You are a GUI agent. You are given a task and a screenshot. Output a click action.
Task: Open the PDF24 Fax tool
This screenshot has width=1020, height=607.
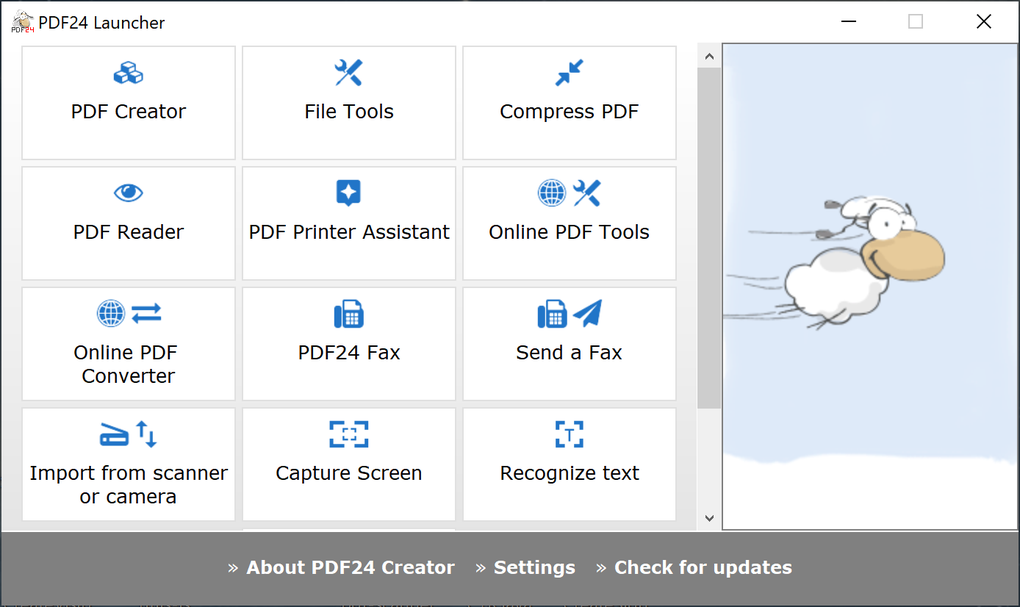[348, 344]
